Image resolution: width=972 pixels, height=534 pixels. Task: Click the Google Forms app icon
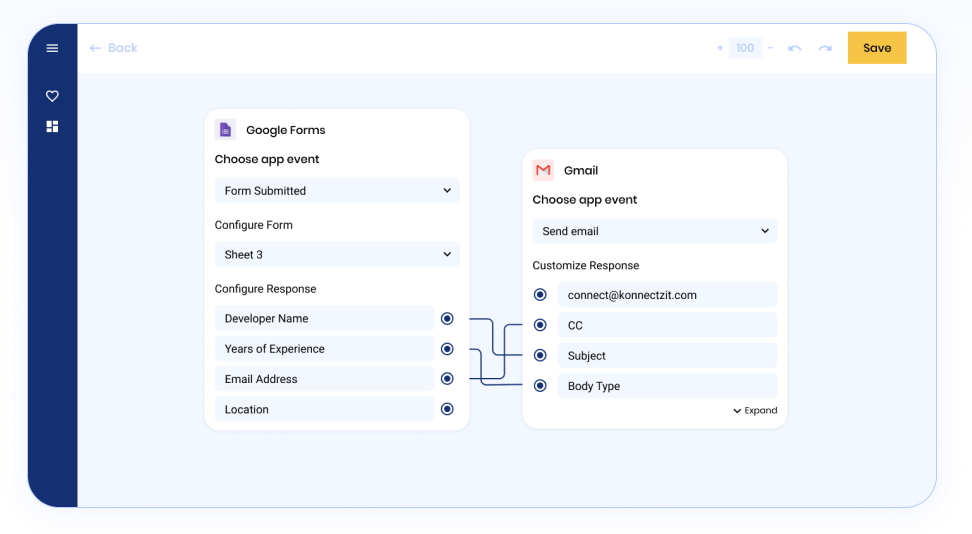pyautogui.click(x=225, y=130)
